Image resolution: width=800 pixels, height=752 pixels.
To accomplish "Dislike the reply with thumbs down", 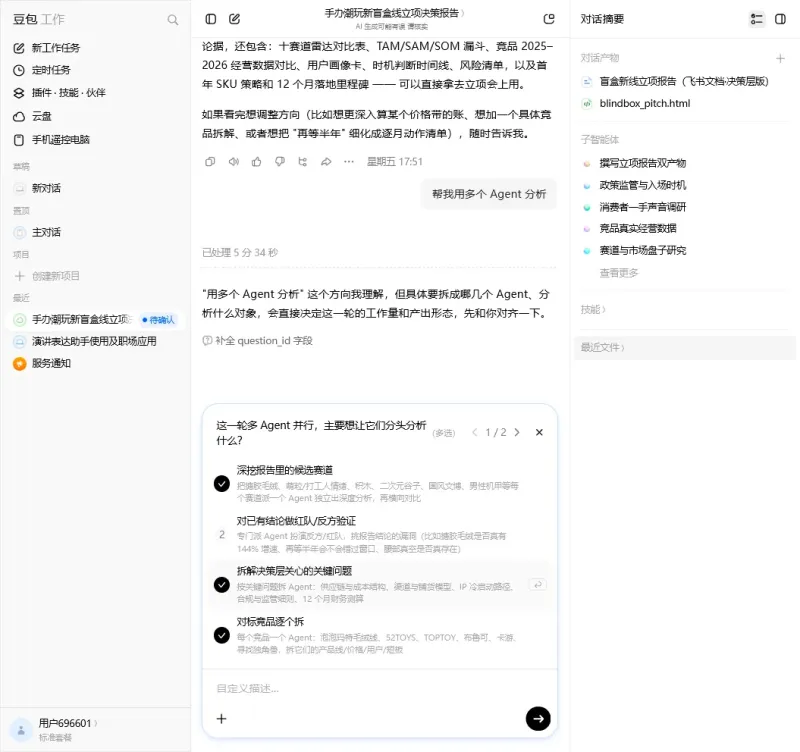I will coord(280,162).
